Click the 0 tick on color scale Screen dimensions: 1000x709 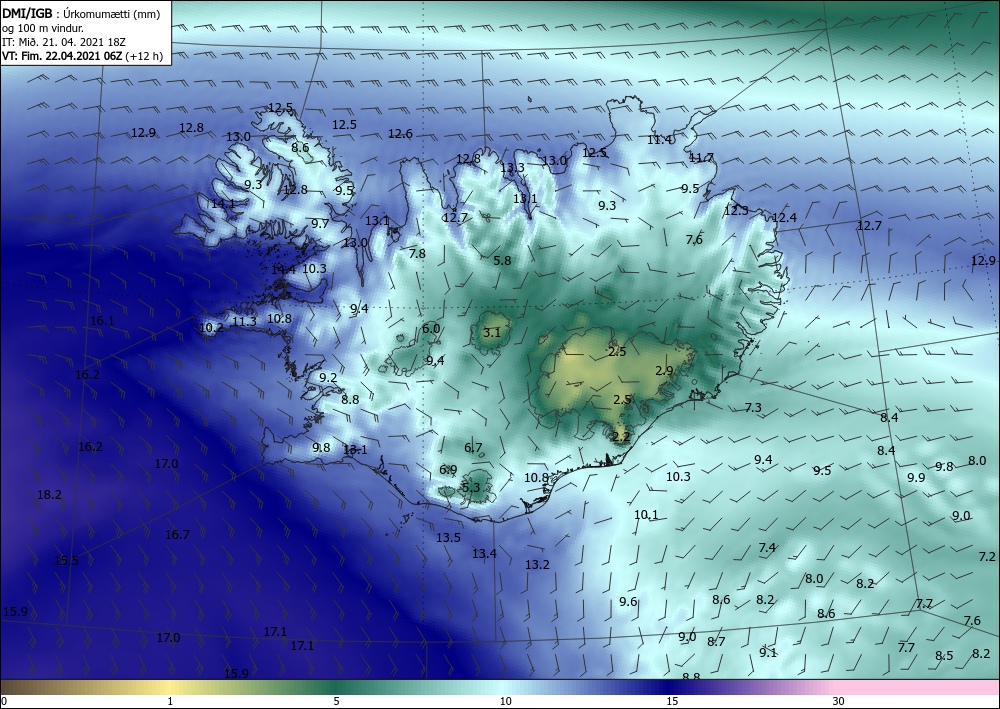[x=4, y=701]
